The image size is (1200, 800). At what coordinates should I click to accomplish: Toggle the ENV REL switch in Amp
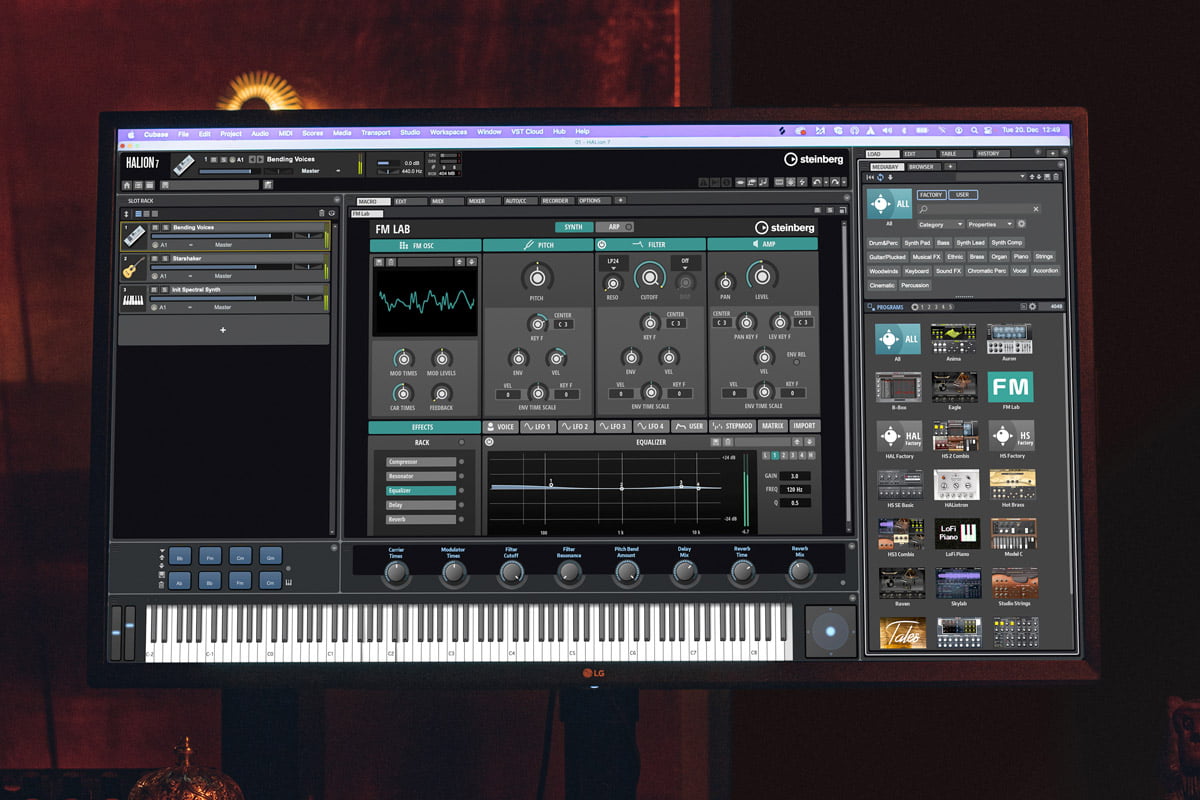797,361
